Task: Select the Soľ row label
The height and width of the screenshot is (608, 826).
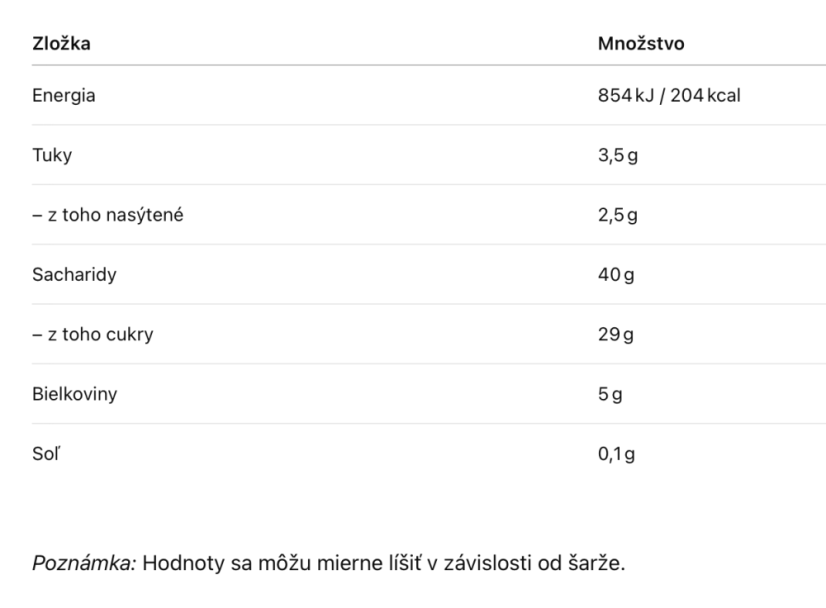Action: [46, 454]
